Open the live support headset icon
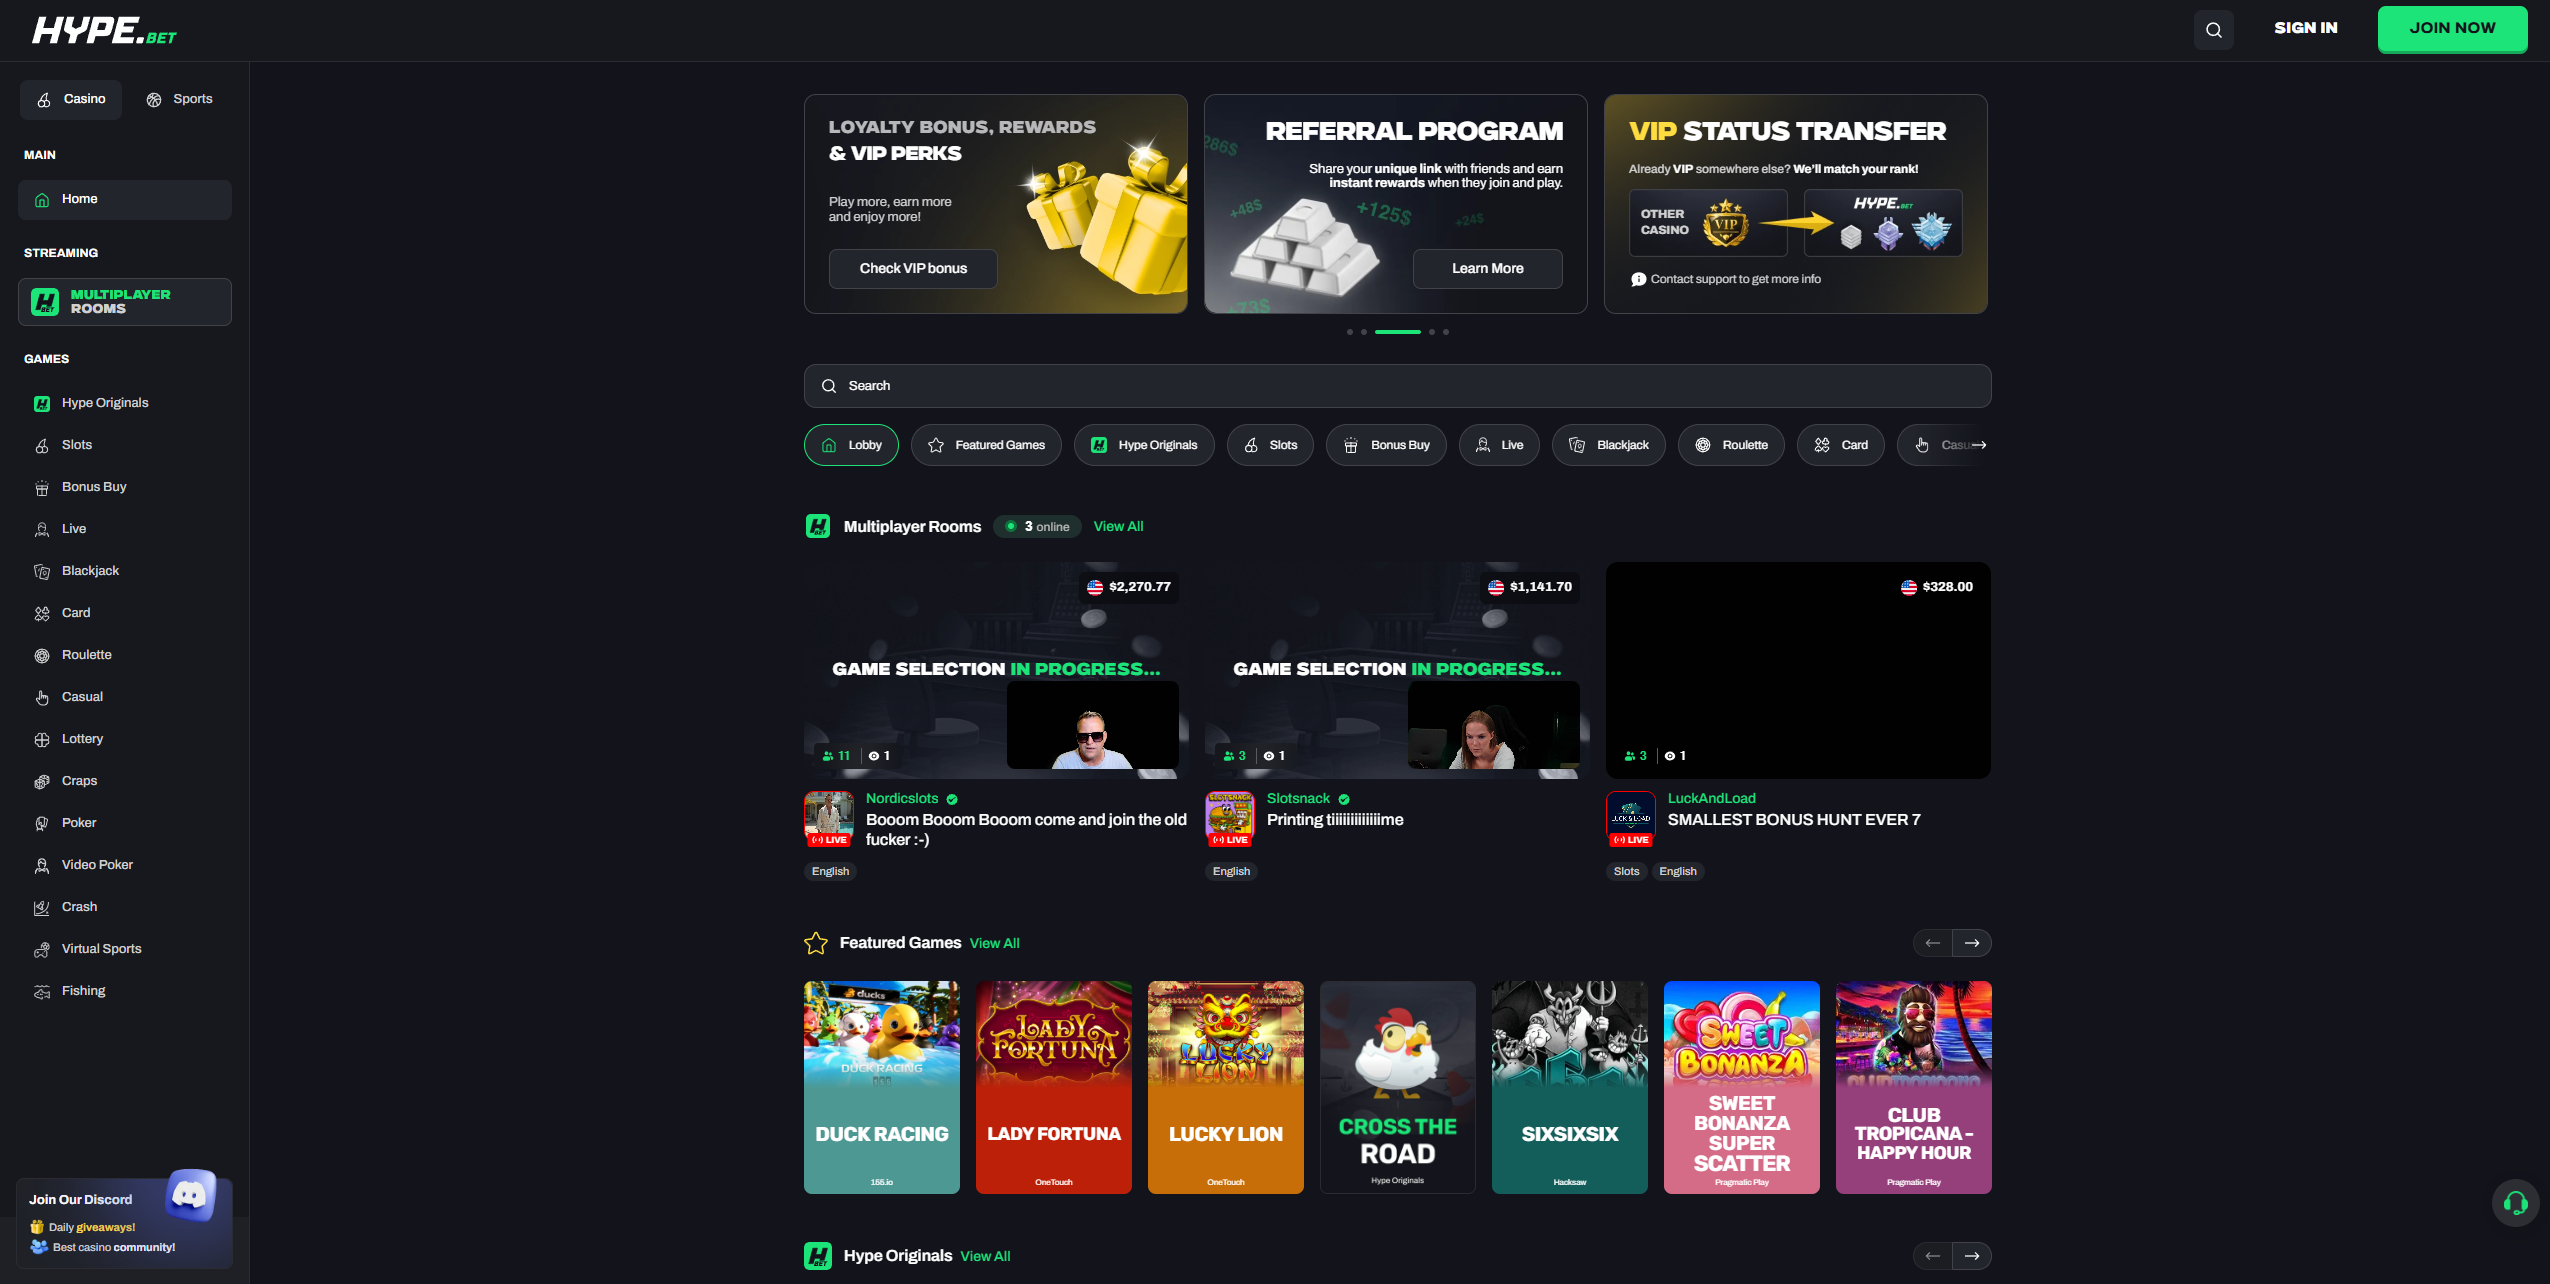 (x=2515, y=1203)
